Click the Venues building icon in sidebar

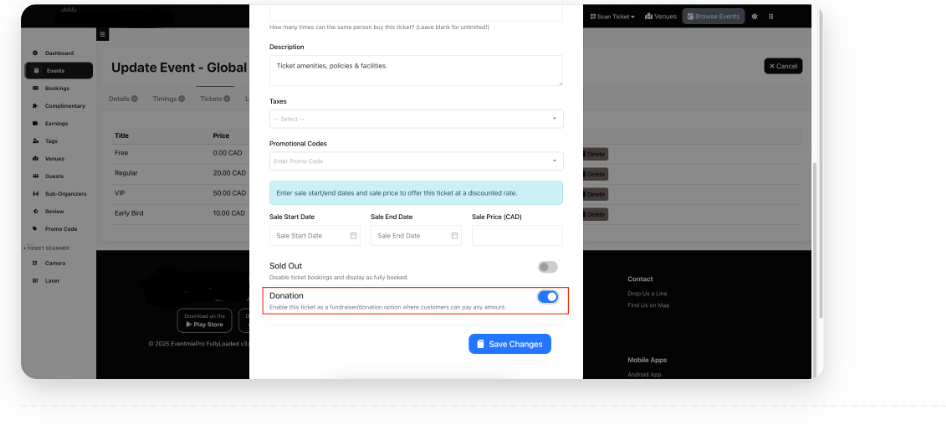[35, 158]
